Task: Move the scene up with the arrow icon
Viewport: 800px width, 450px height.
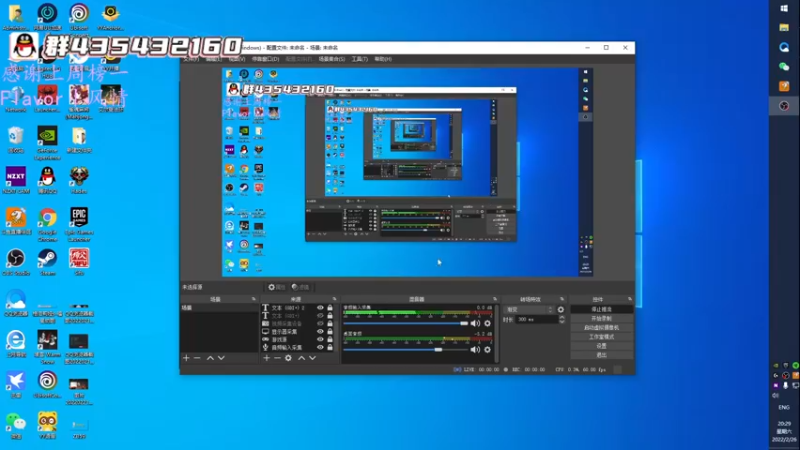Action: tap(210, 358)
